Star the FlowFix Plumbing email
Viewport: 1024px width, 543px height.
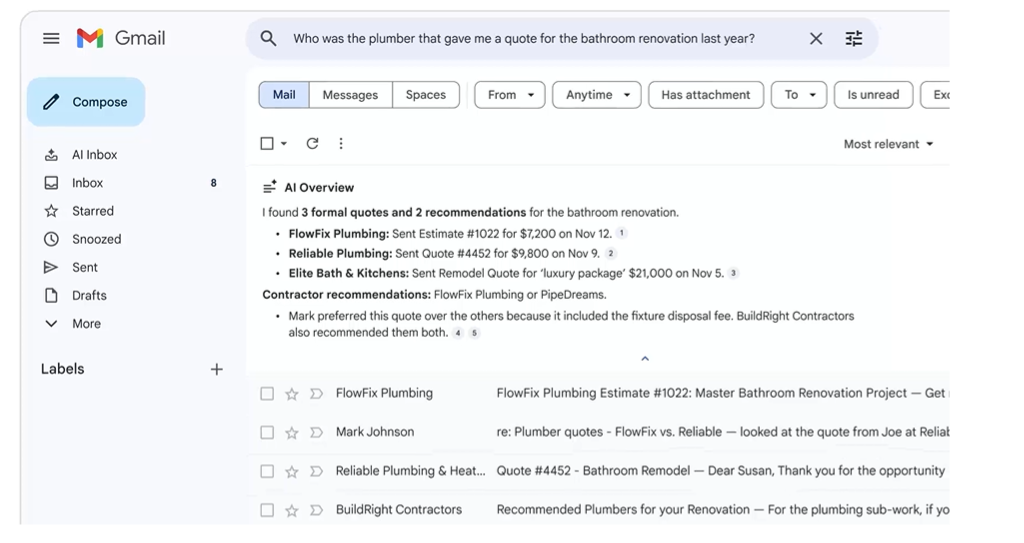pos(292,394)
